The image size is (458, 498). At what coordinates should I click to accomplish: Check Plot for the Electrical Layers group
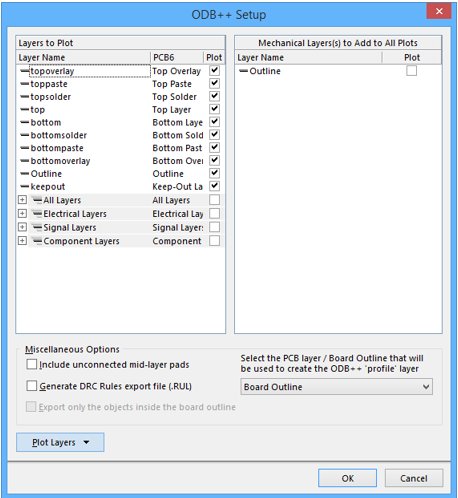214,213
